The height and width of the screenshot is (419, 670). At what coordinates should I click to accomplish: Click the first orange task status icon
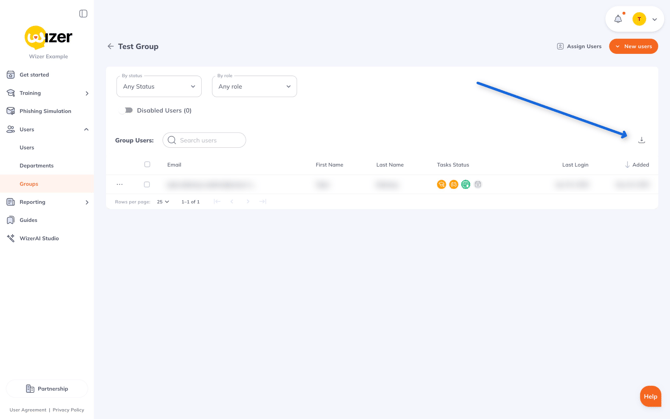441,185
